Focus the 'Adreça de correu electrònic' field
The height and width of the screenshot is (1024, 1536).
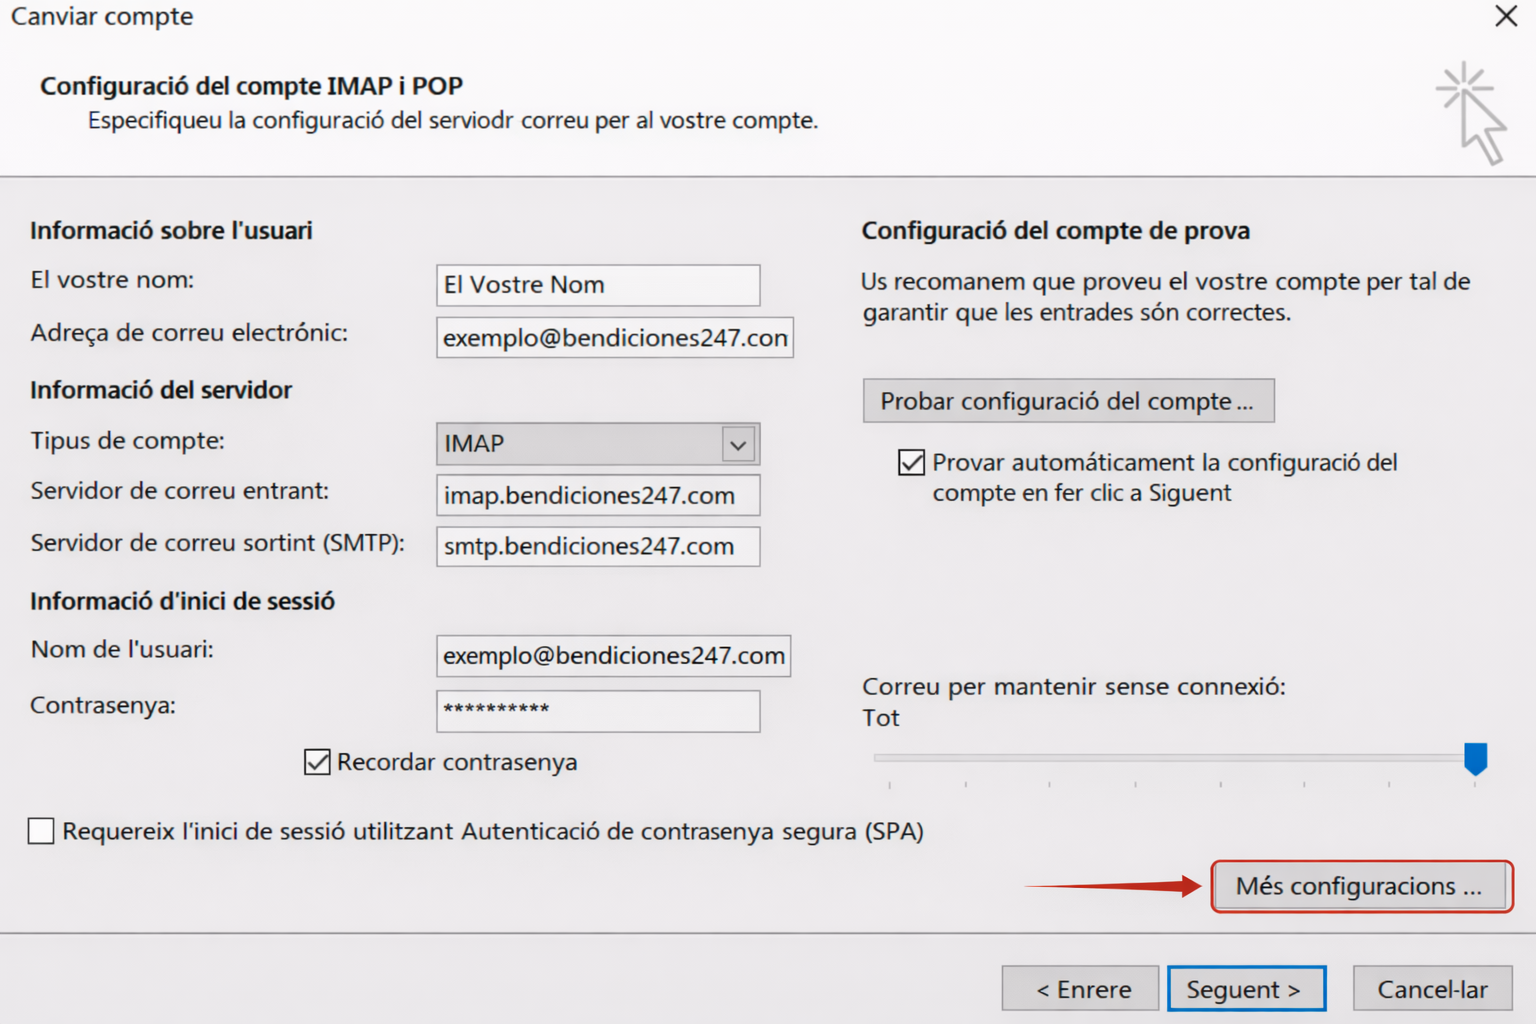pyautogui.click(x=614, y=338)
